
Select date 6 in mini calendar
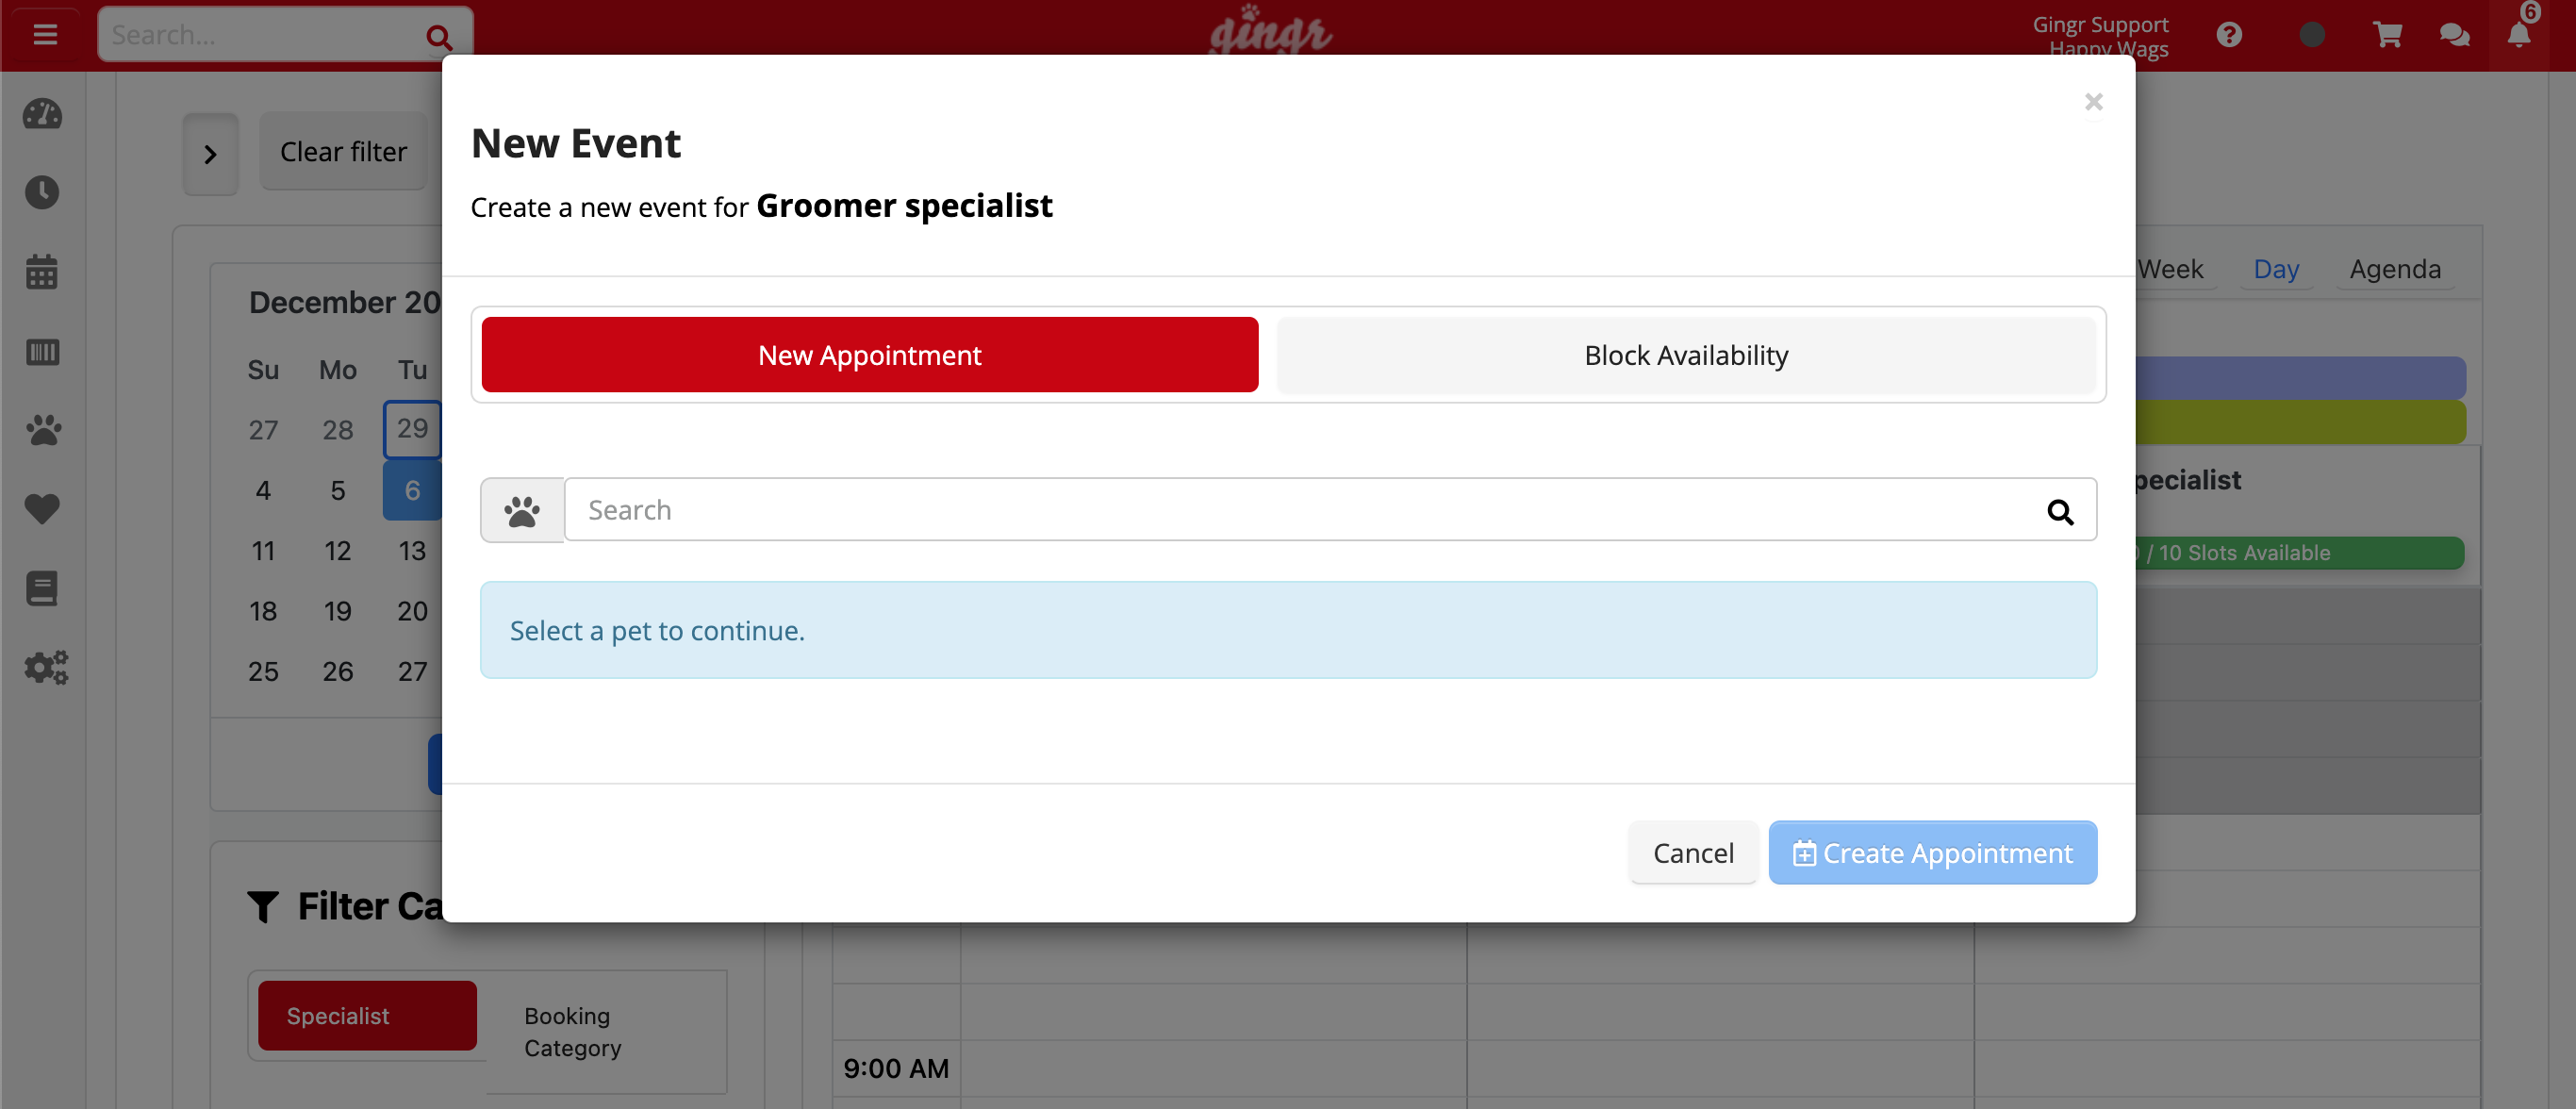click(412, 490)
